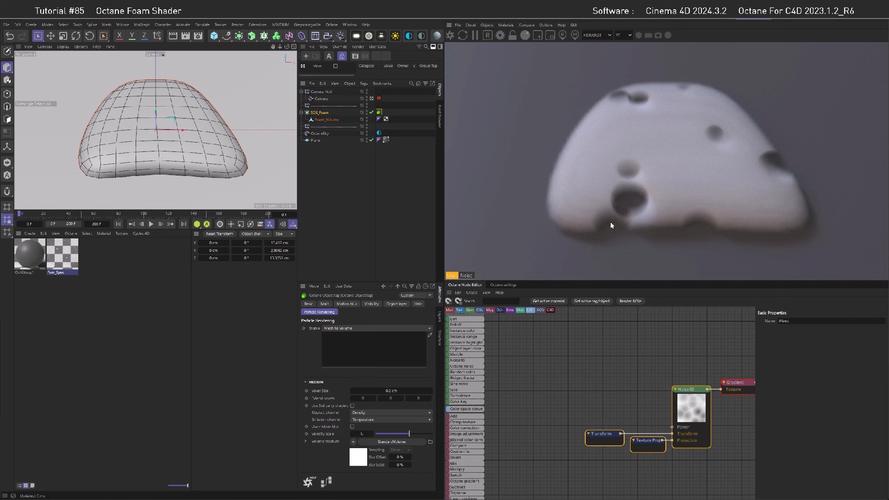The image size is (889, 500).
Task: Toggle the X axis lock icon
Action: (x=119, y=36)
